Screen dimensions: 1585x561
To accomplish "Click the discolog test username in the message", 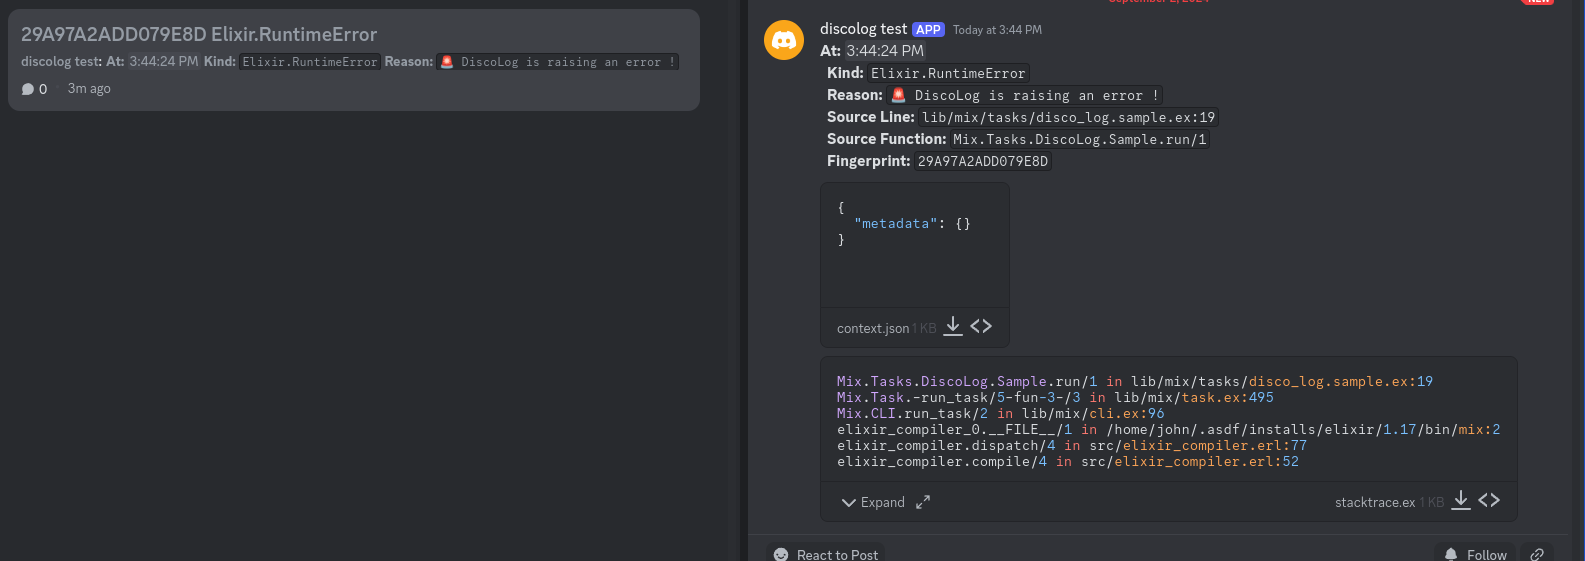I will pyautogui.click(x=863, y=29).
